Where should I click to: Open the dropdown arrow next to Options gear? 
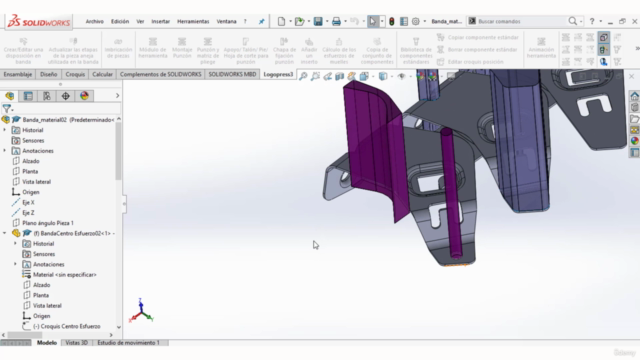tap(424, 21)
